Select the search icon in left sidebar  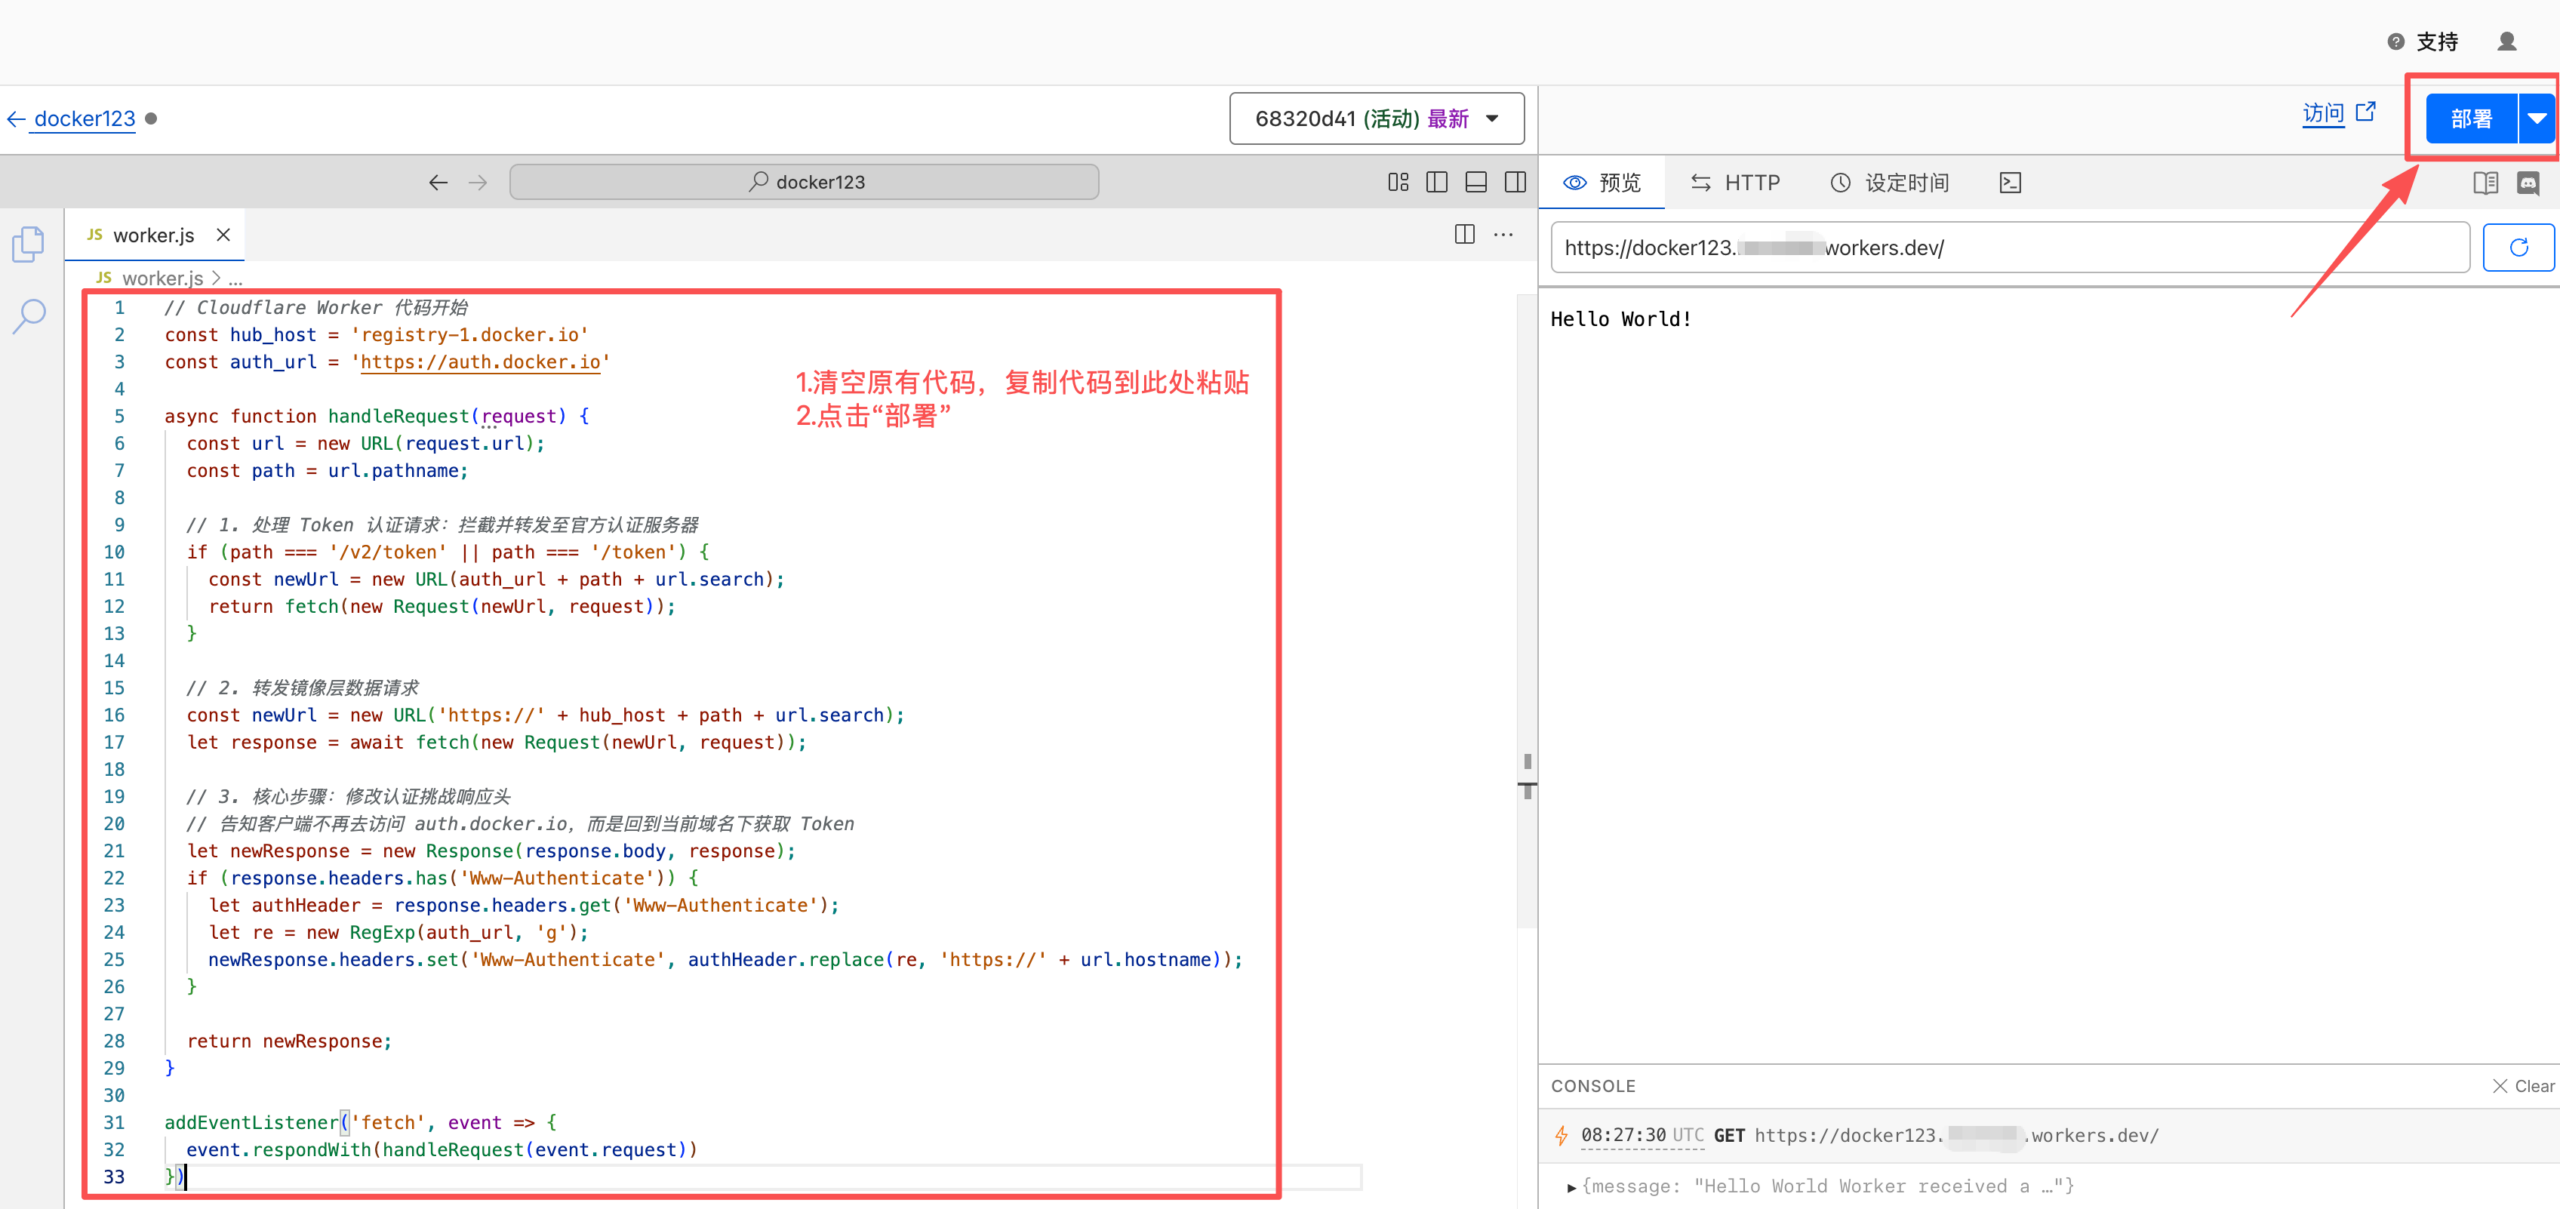[29, 316]
